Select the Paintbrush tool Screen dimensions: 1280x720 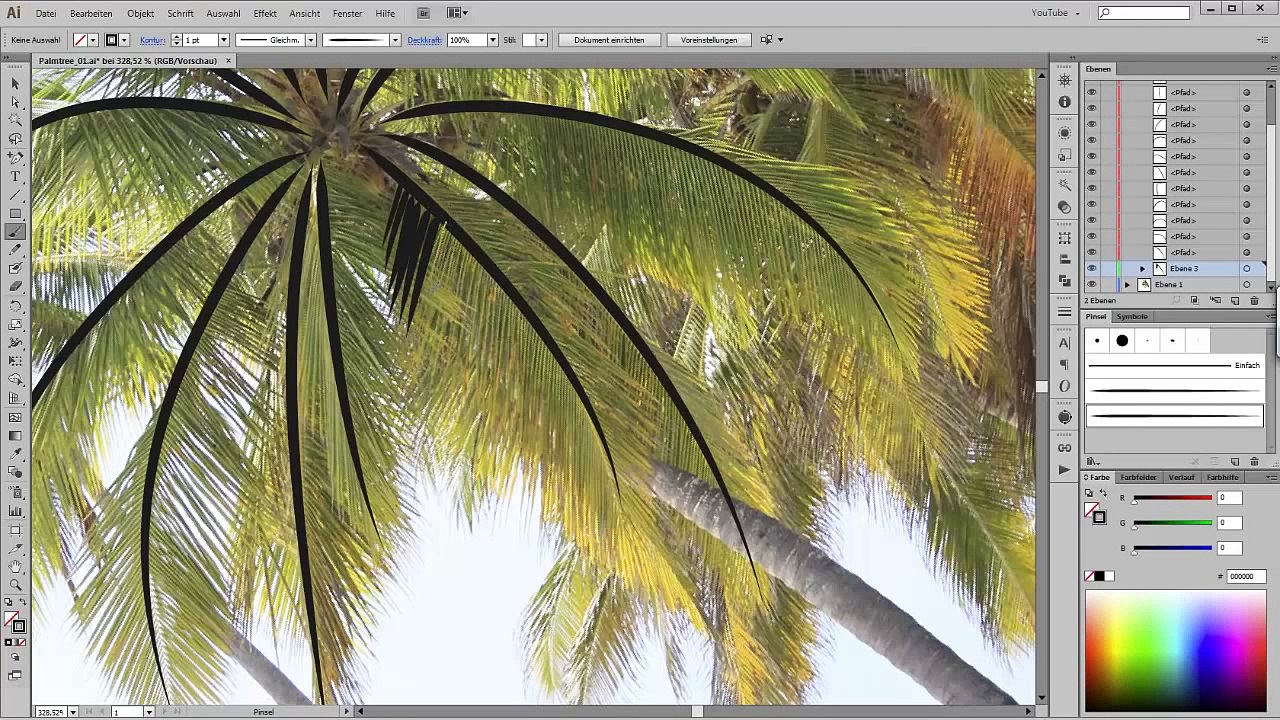click(x=15, y=232)
